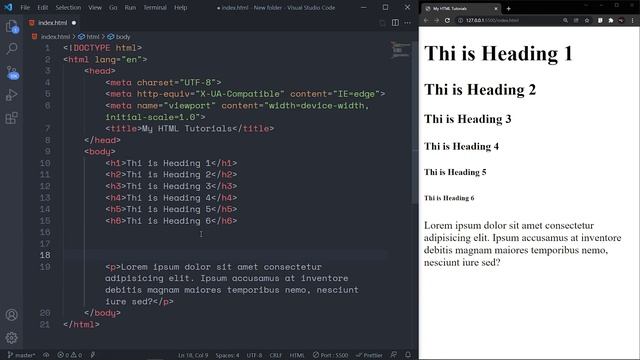This screenshot has width=640, height=360.
Task: Click the Split Editor icon
Action: (395, 23)
